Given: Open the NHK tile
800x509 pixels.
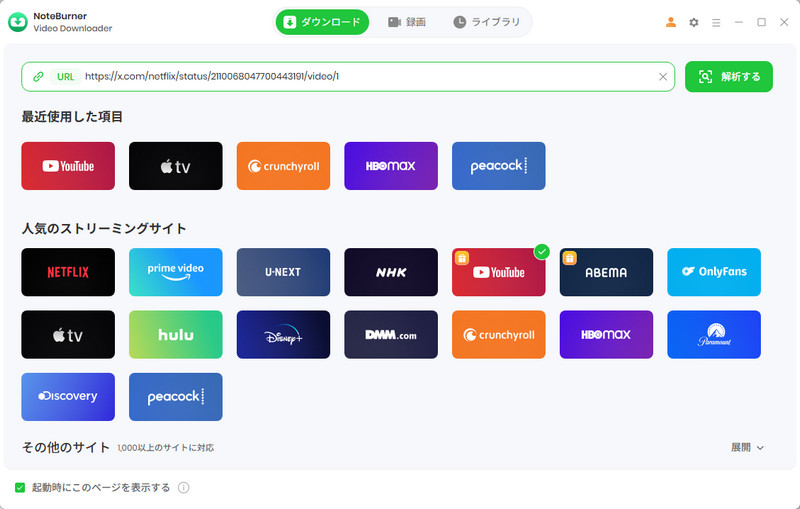Looking at the screenshot, I should 391,272.
